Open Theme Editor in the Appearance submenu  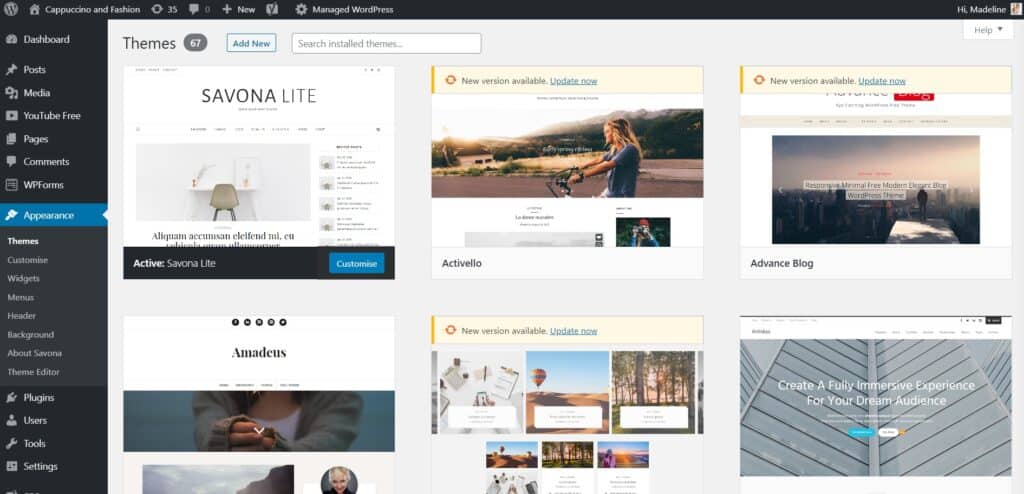(x=33, y=372)
